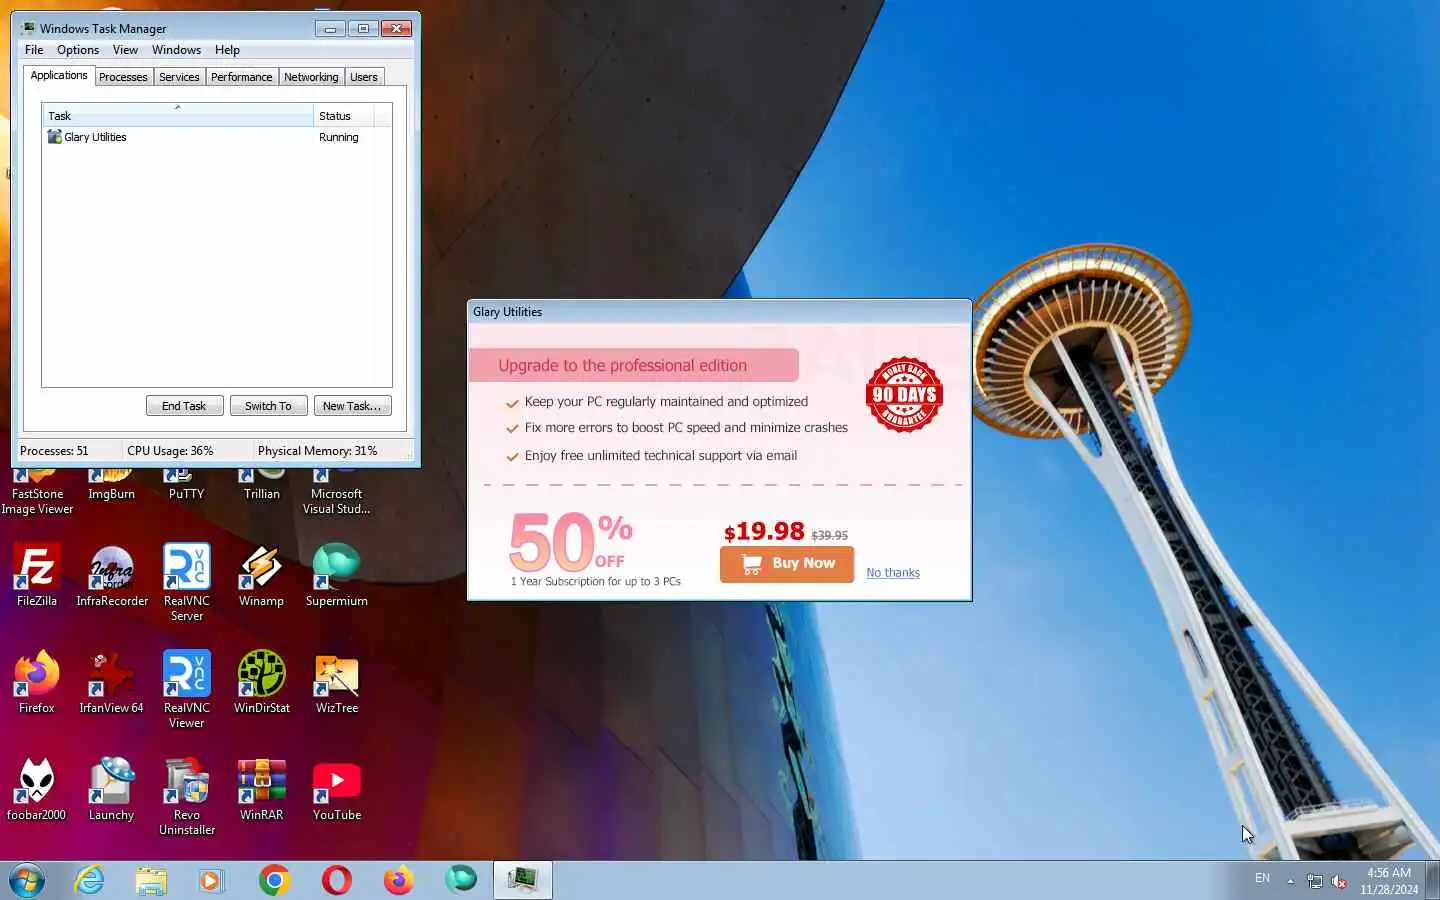Open WizTree desktop icon
This screenshot has height=900, width=1440.
tap(337, 682)
